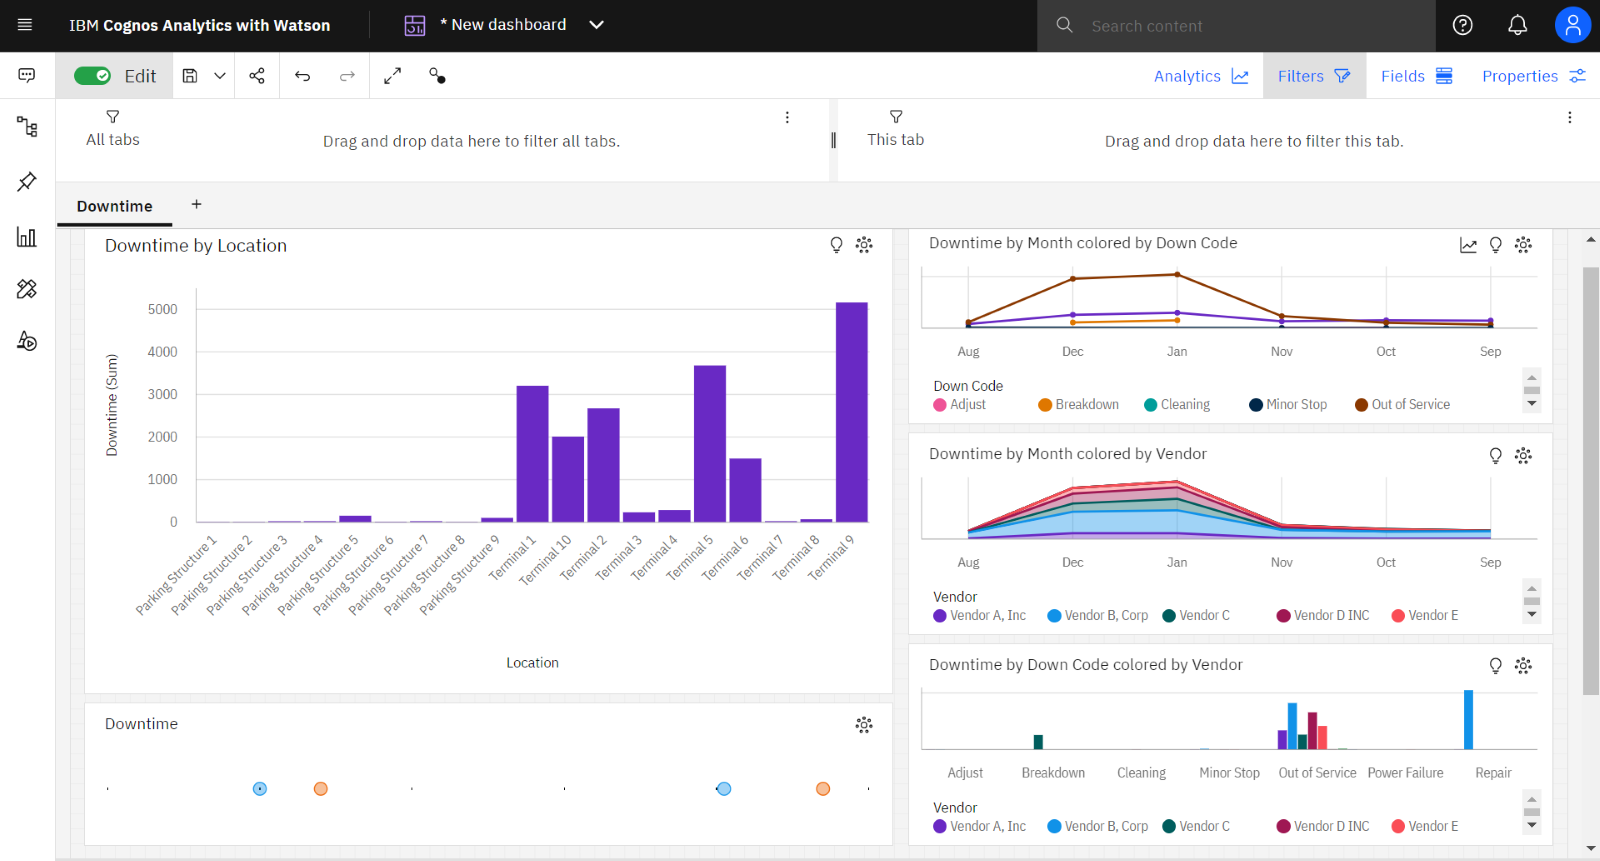The width and height of the screenshot is (1600, 861).
Task: Show insights for Downtime by Down Code Vendor
Action: pyautogui.click(x=1496, y=666)
